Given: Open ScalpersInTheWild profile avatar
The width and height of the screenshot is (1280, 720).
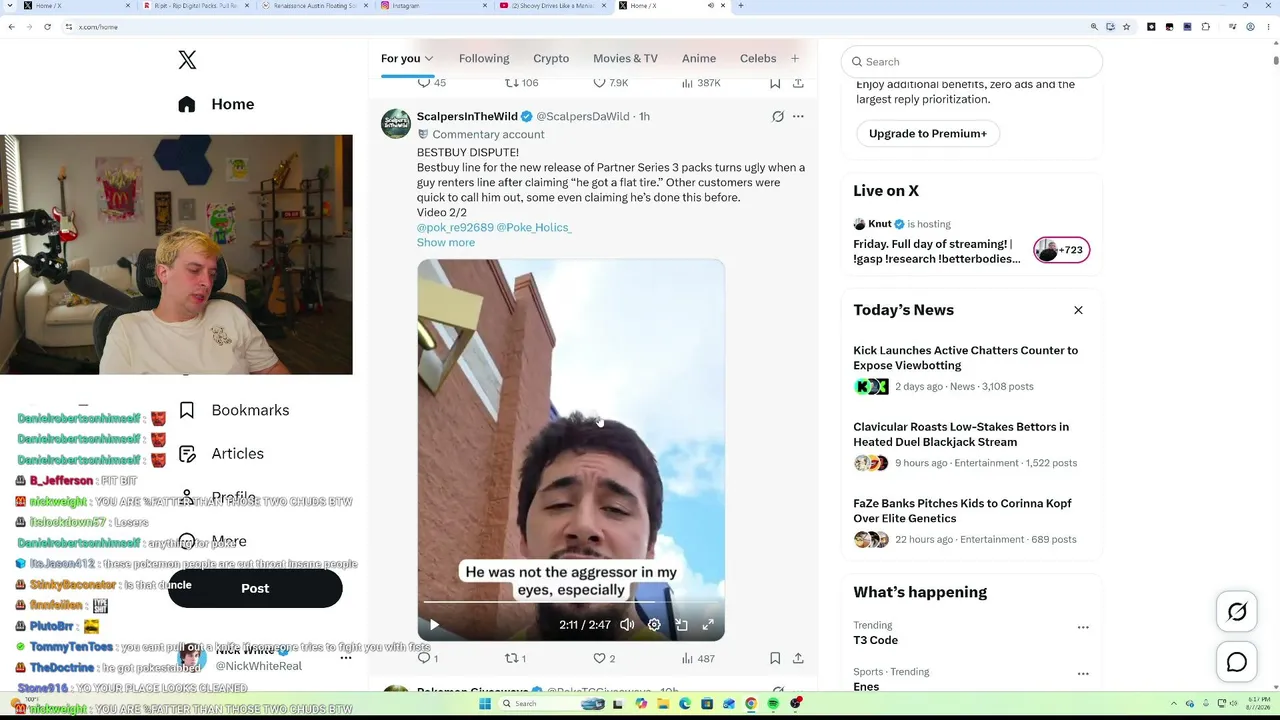Looking at the screenshot, I should (x=396, y=124).
